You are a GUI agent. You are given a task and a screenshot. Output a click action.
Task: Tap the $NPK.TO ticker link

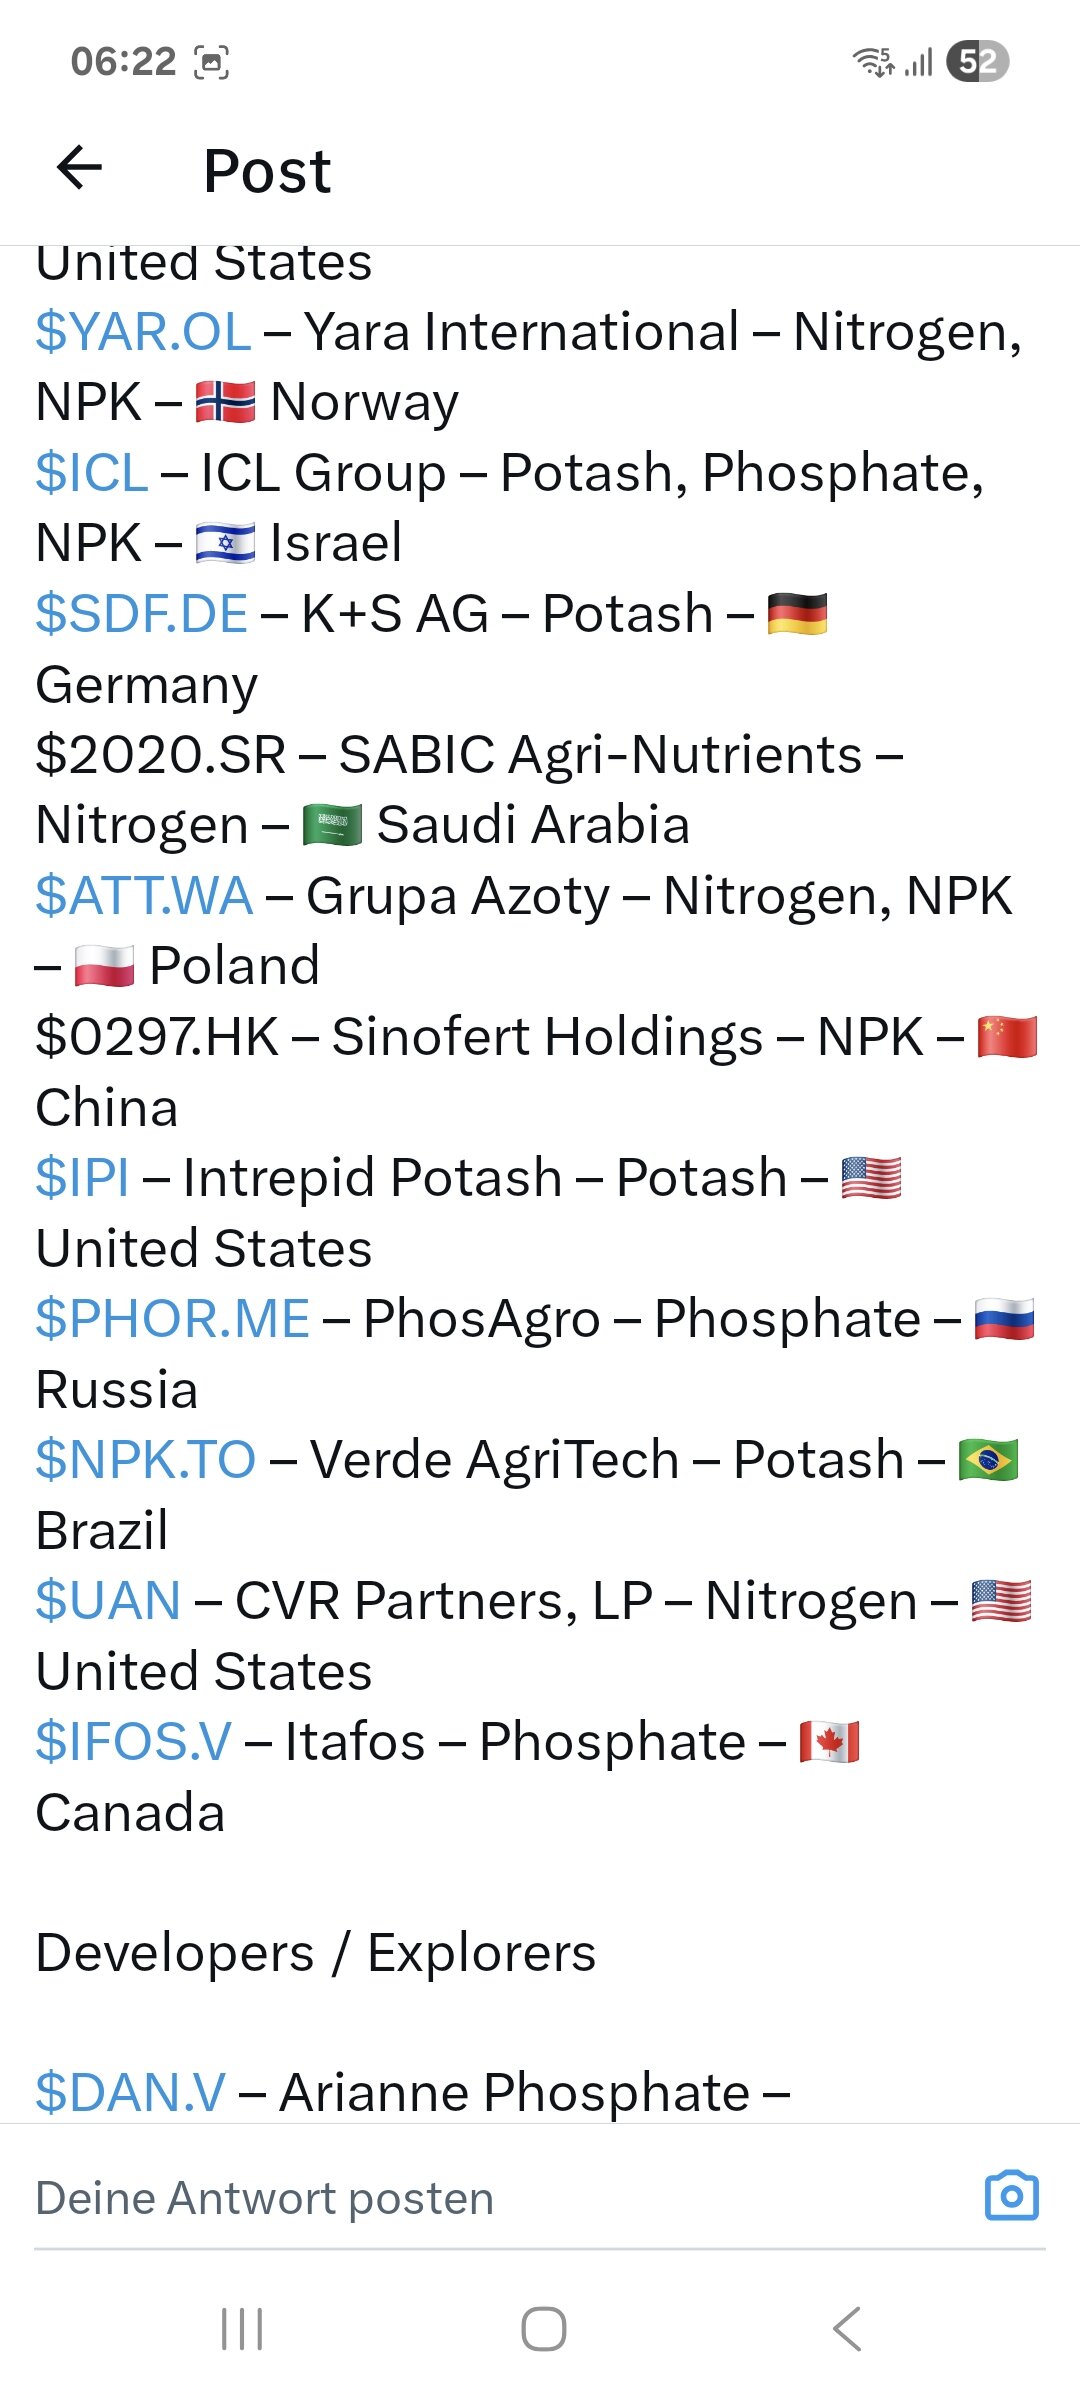[x=146, y=1460]
